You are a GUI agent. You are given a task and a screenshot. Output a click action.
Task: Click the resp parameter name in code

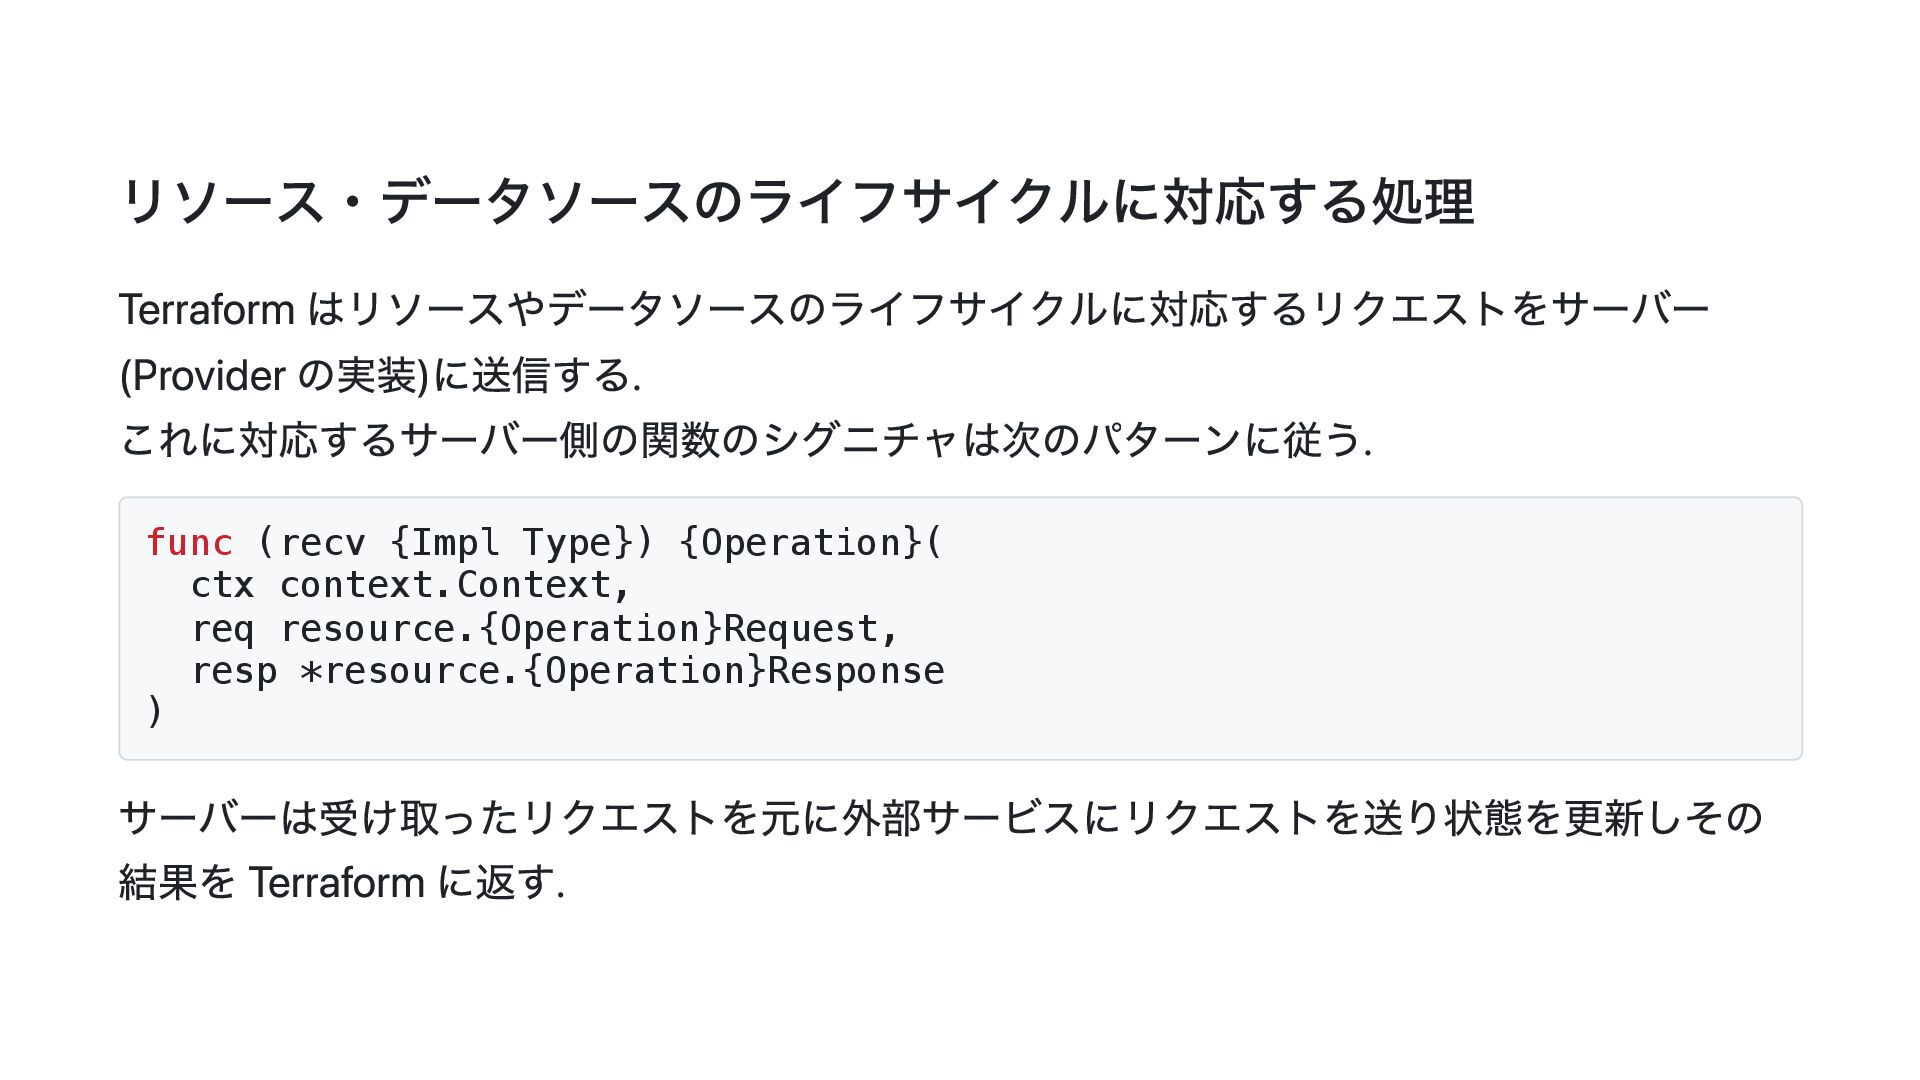pyautogui.click(x=233, y=671)
